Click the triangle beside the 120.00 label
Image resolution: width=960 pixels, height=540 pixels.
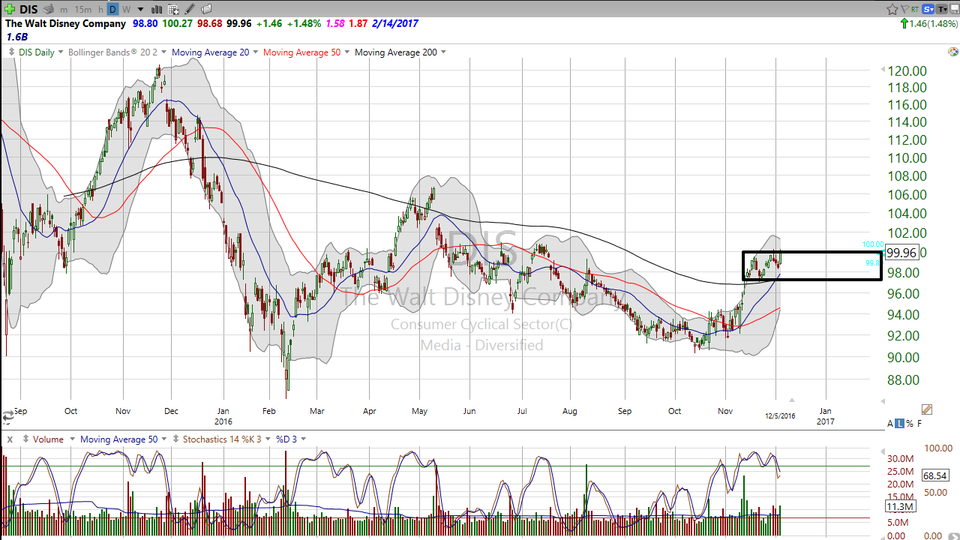coord(882,70)
